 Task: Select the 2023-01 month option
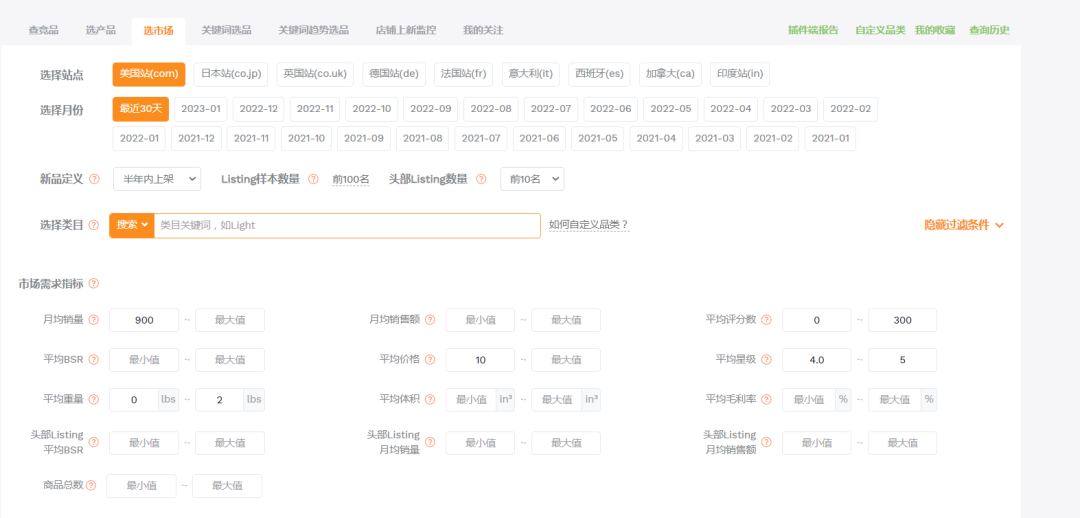tap(201, 108)
